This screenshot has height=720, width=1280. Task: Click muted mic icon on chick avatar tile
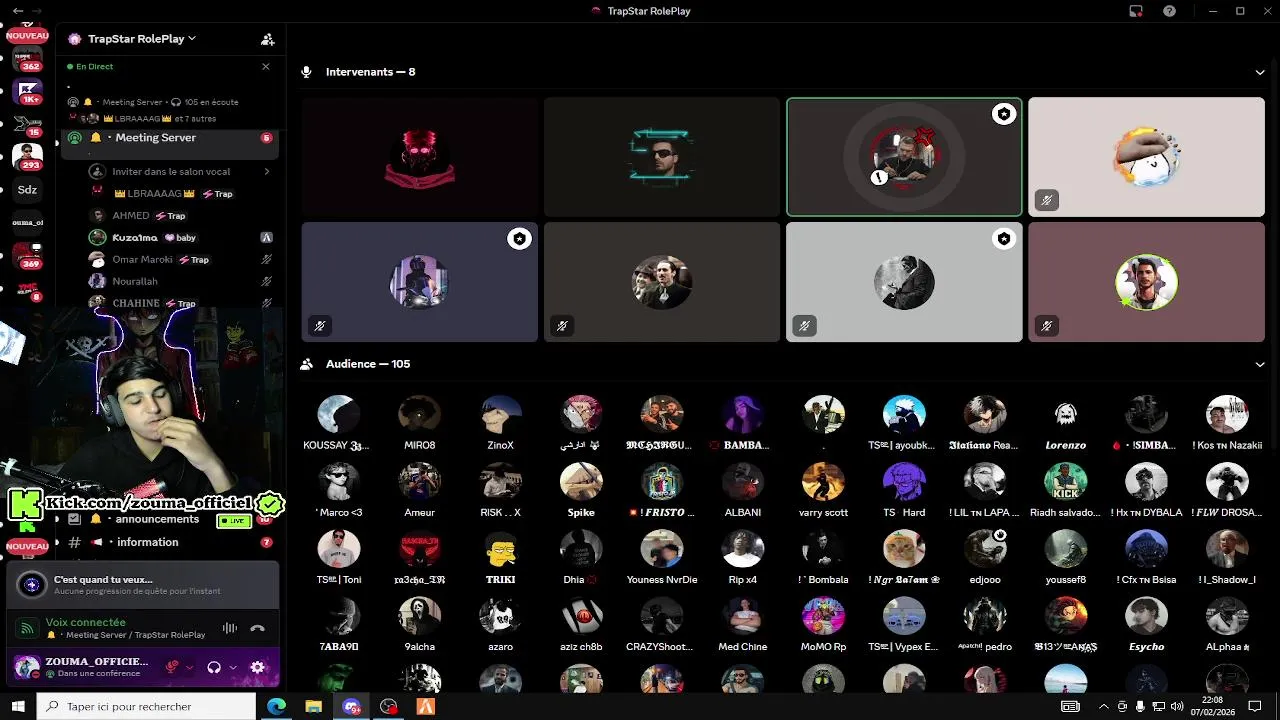pos(1047,200)
